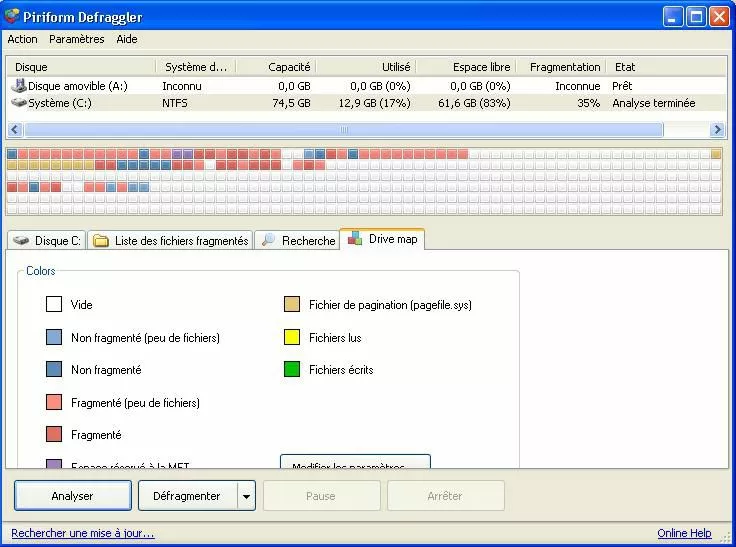Click the window resize grip
Image resolution: width=736 pixels, height=547 pixels.
(726, 537)
